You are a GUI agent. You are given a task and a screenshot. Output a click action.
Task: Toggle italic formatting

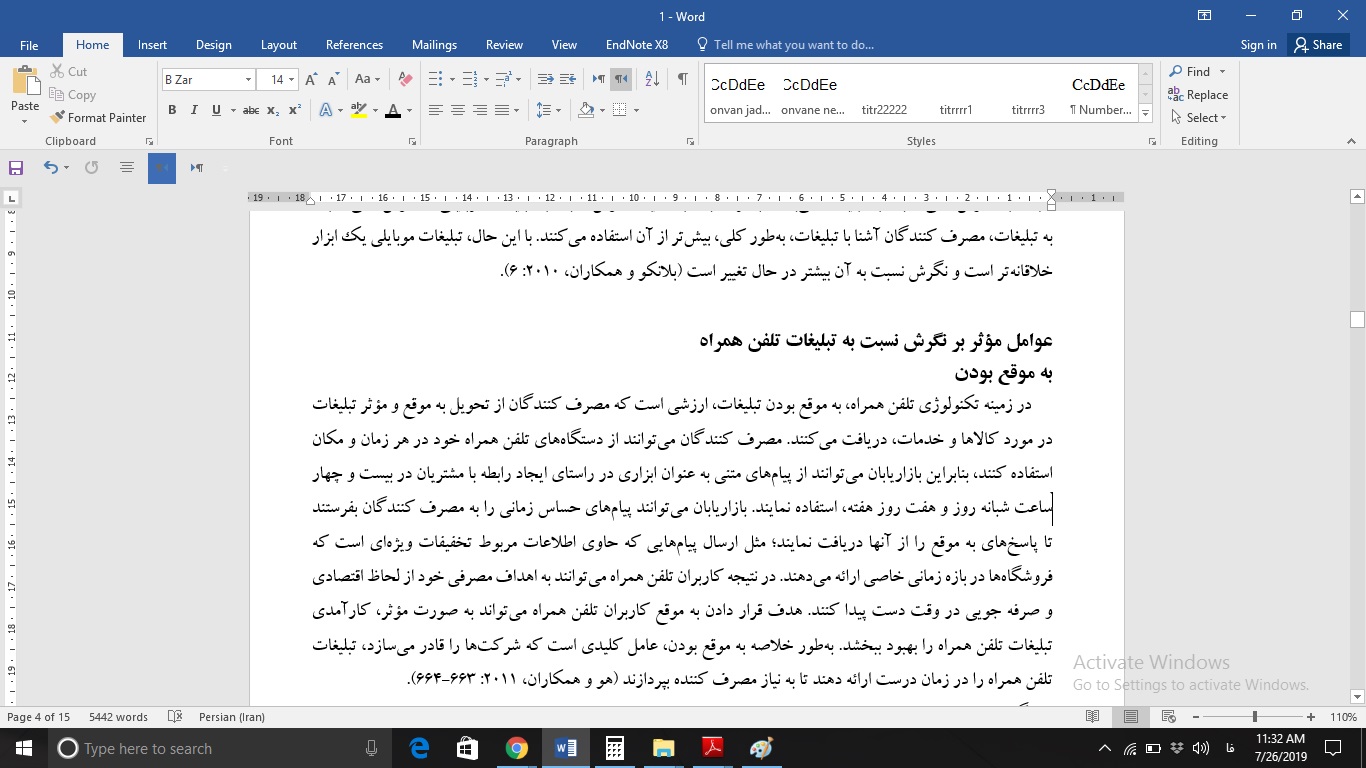click(194, 110)
